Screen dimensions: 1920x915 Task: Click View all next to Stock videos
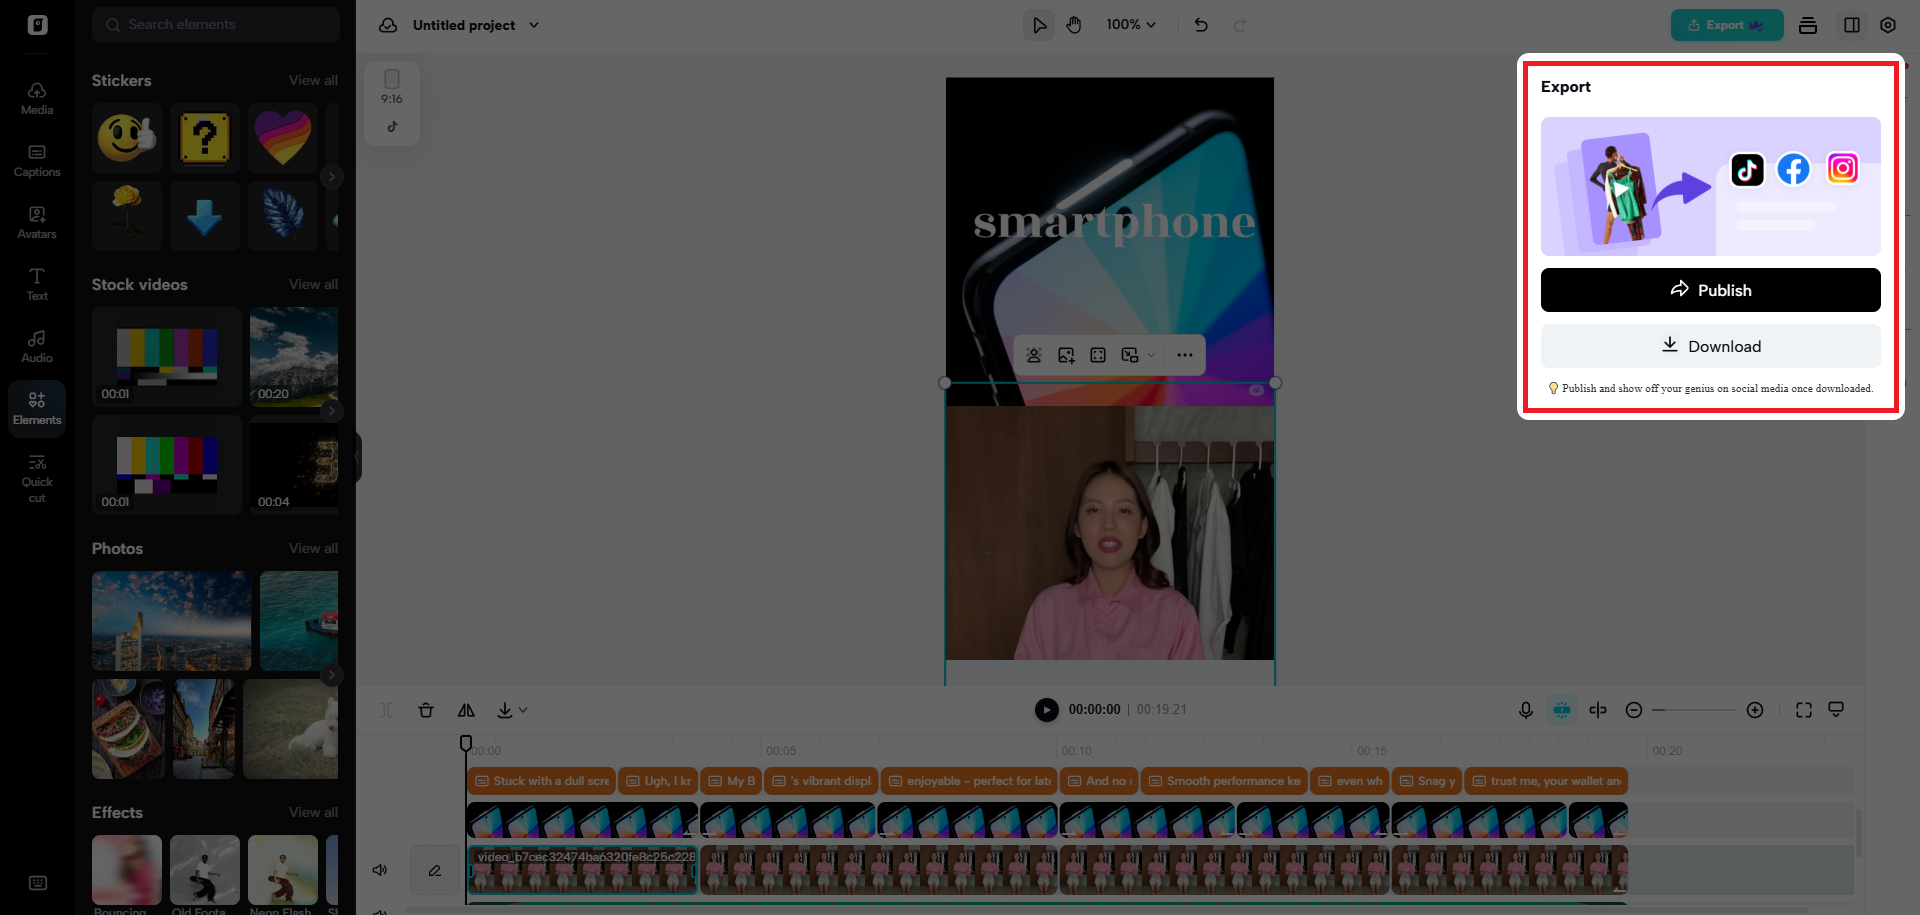[x=313, y=284]
